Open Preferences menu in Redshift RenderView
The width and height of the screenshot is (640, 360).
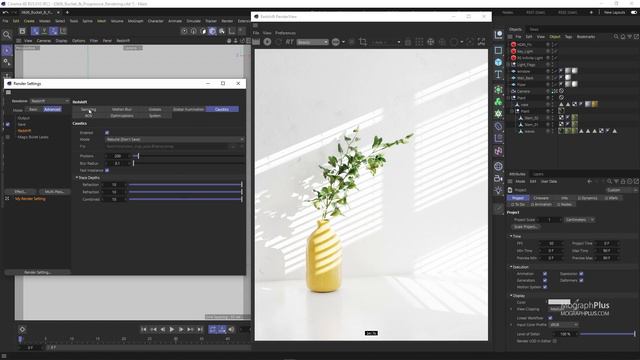(x=285, y=33)
